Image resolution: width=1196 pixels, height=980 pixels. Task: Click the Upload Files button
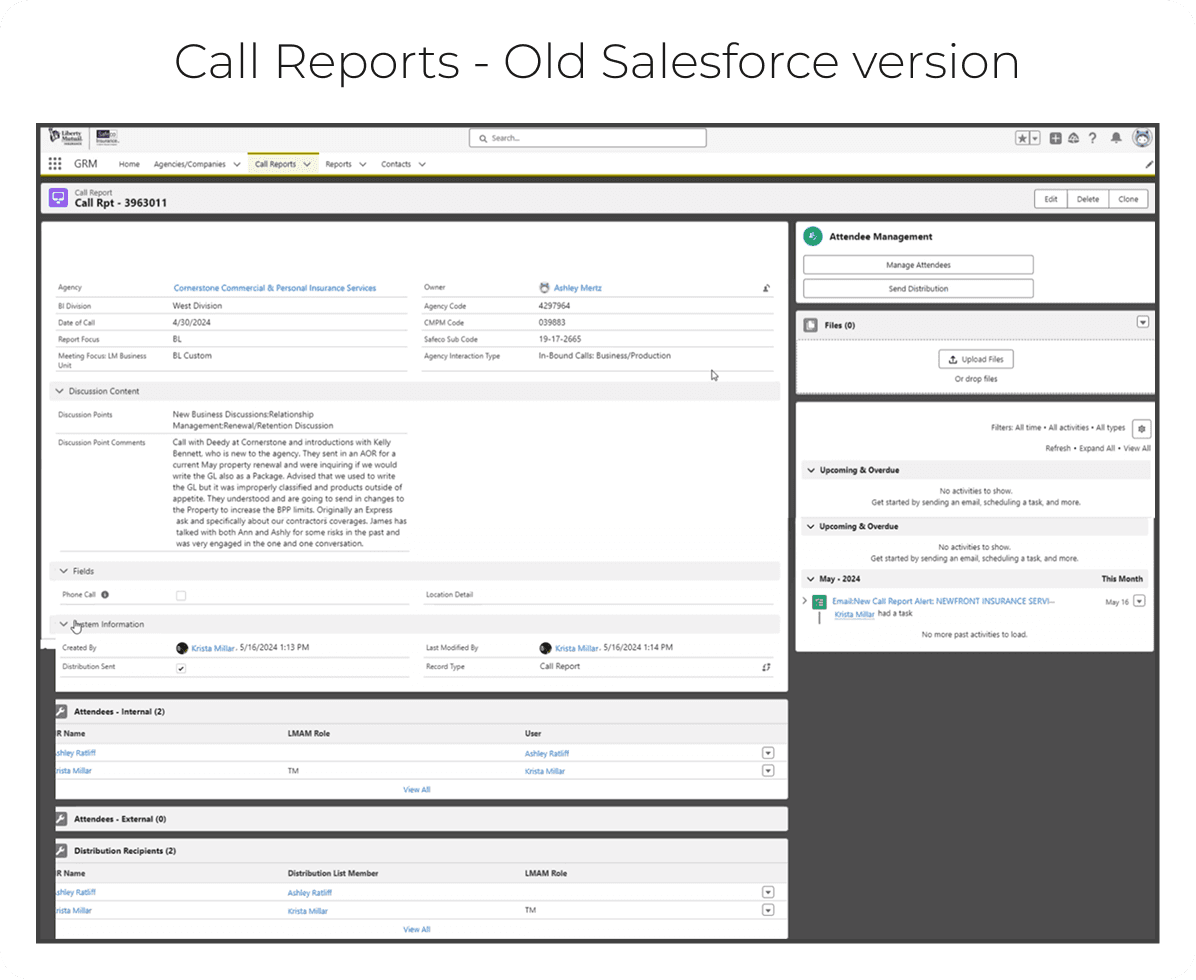[976, 360]
